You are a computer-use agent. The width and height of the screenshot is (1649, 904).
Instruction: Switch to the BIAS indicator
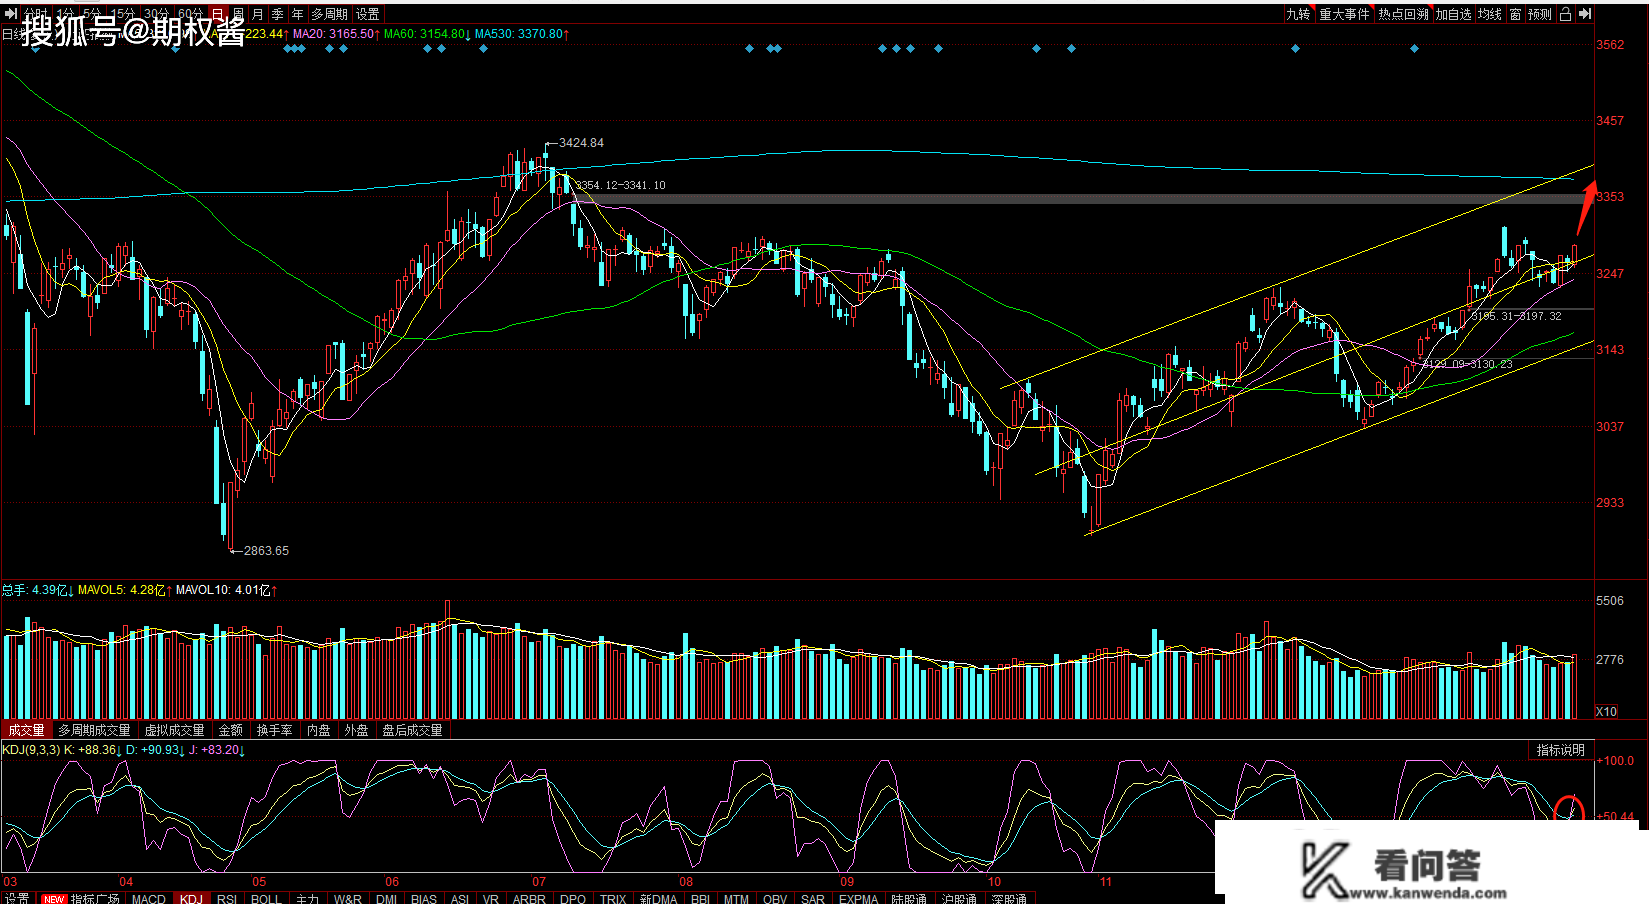(x=424, y=899)
